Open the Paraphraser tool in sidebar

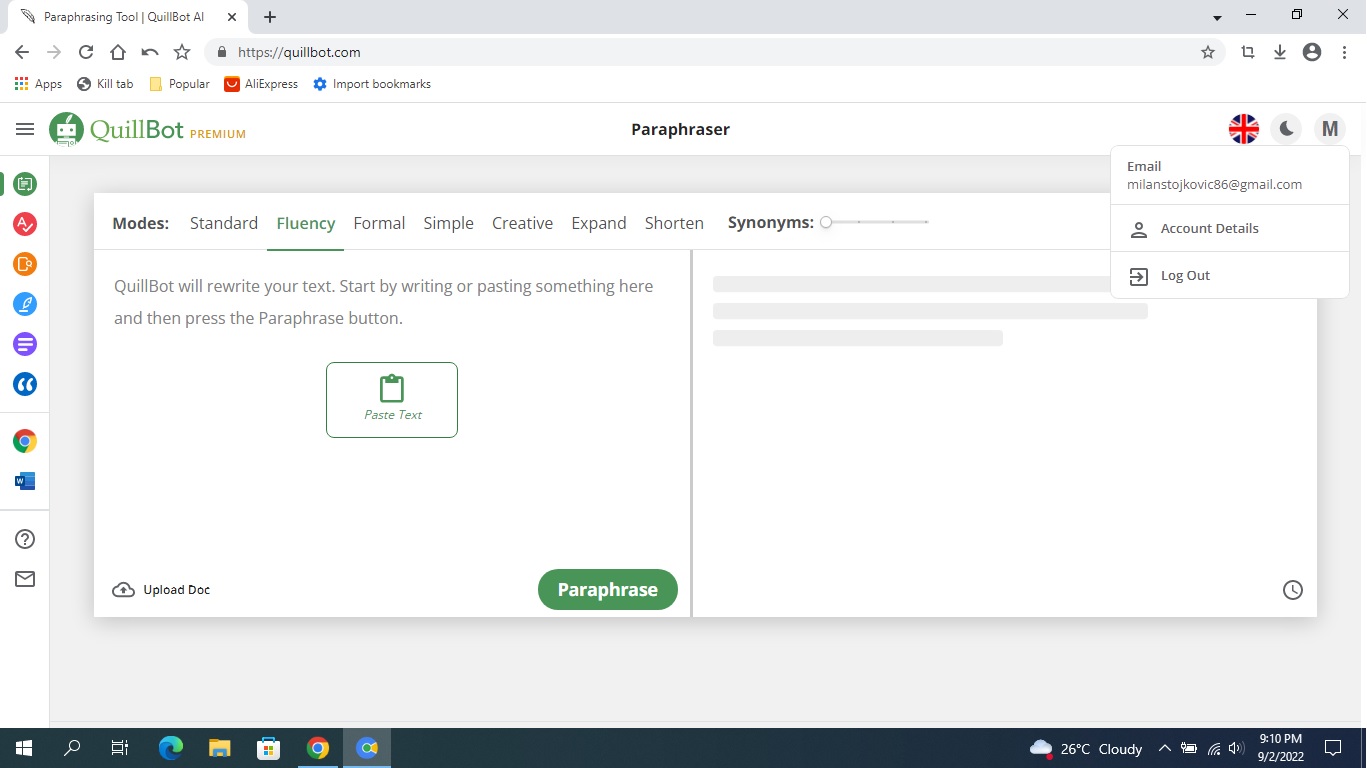click(25, 184)
